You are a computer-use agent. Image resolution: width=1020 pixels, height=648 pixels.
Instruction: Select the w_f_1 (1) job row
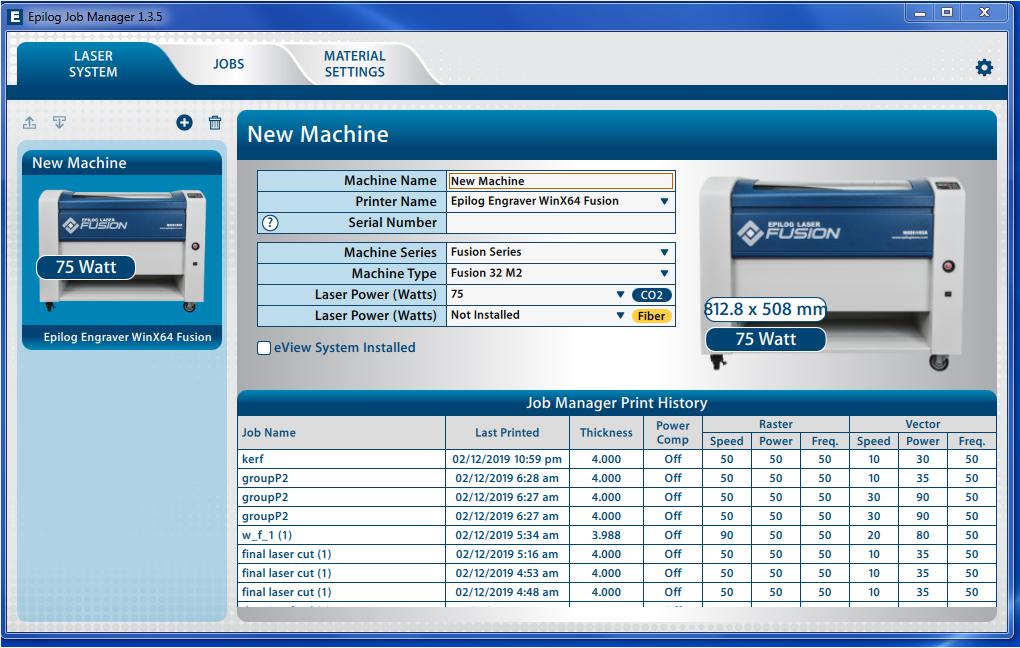617,535
